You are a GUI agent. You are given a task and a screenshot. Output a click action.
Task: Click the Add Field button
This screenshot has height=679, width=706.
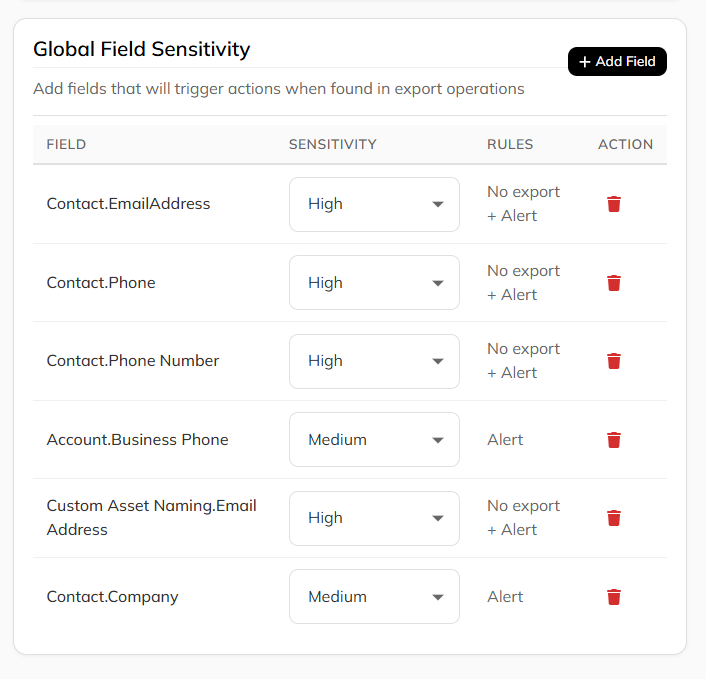[617, 62]
